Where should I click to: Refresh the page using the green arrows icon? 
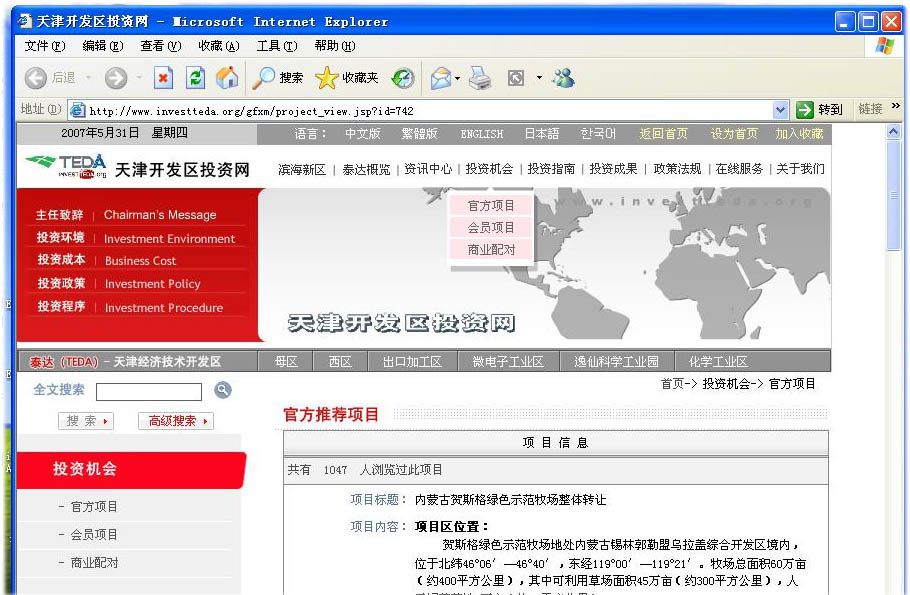[x=196, y=78]
